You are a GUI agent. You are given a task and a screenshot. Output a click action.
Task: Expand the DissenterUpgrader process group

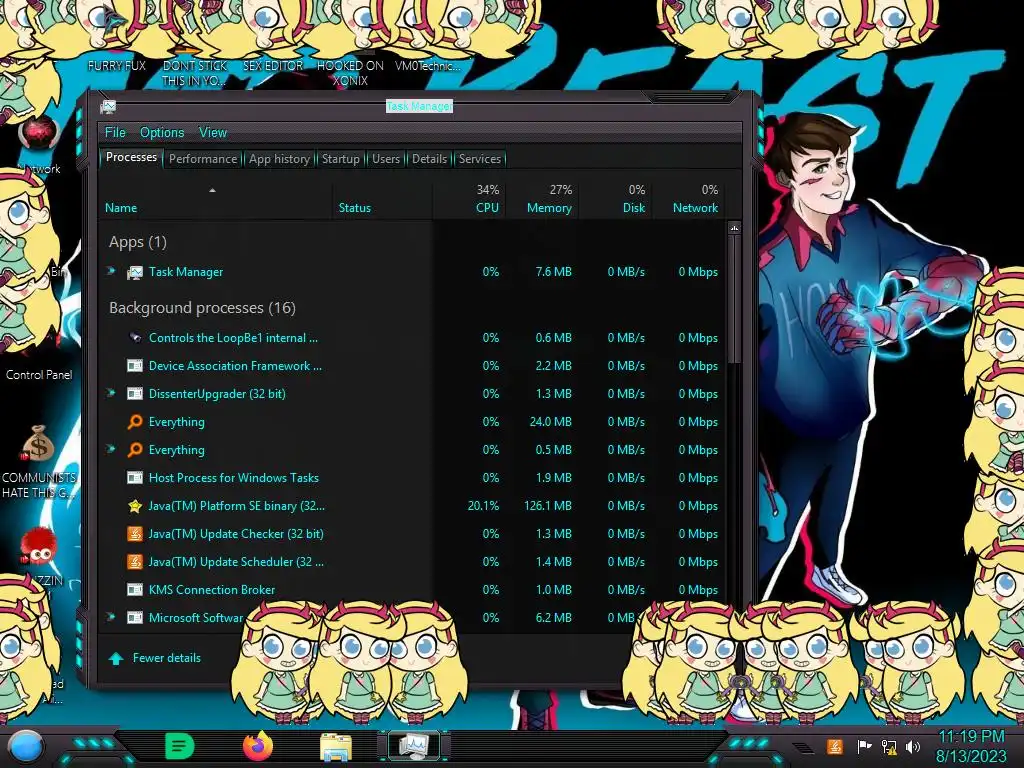click(x=111, y=393)
